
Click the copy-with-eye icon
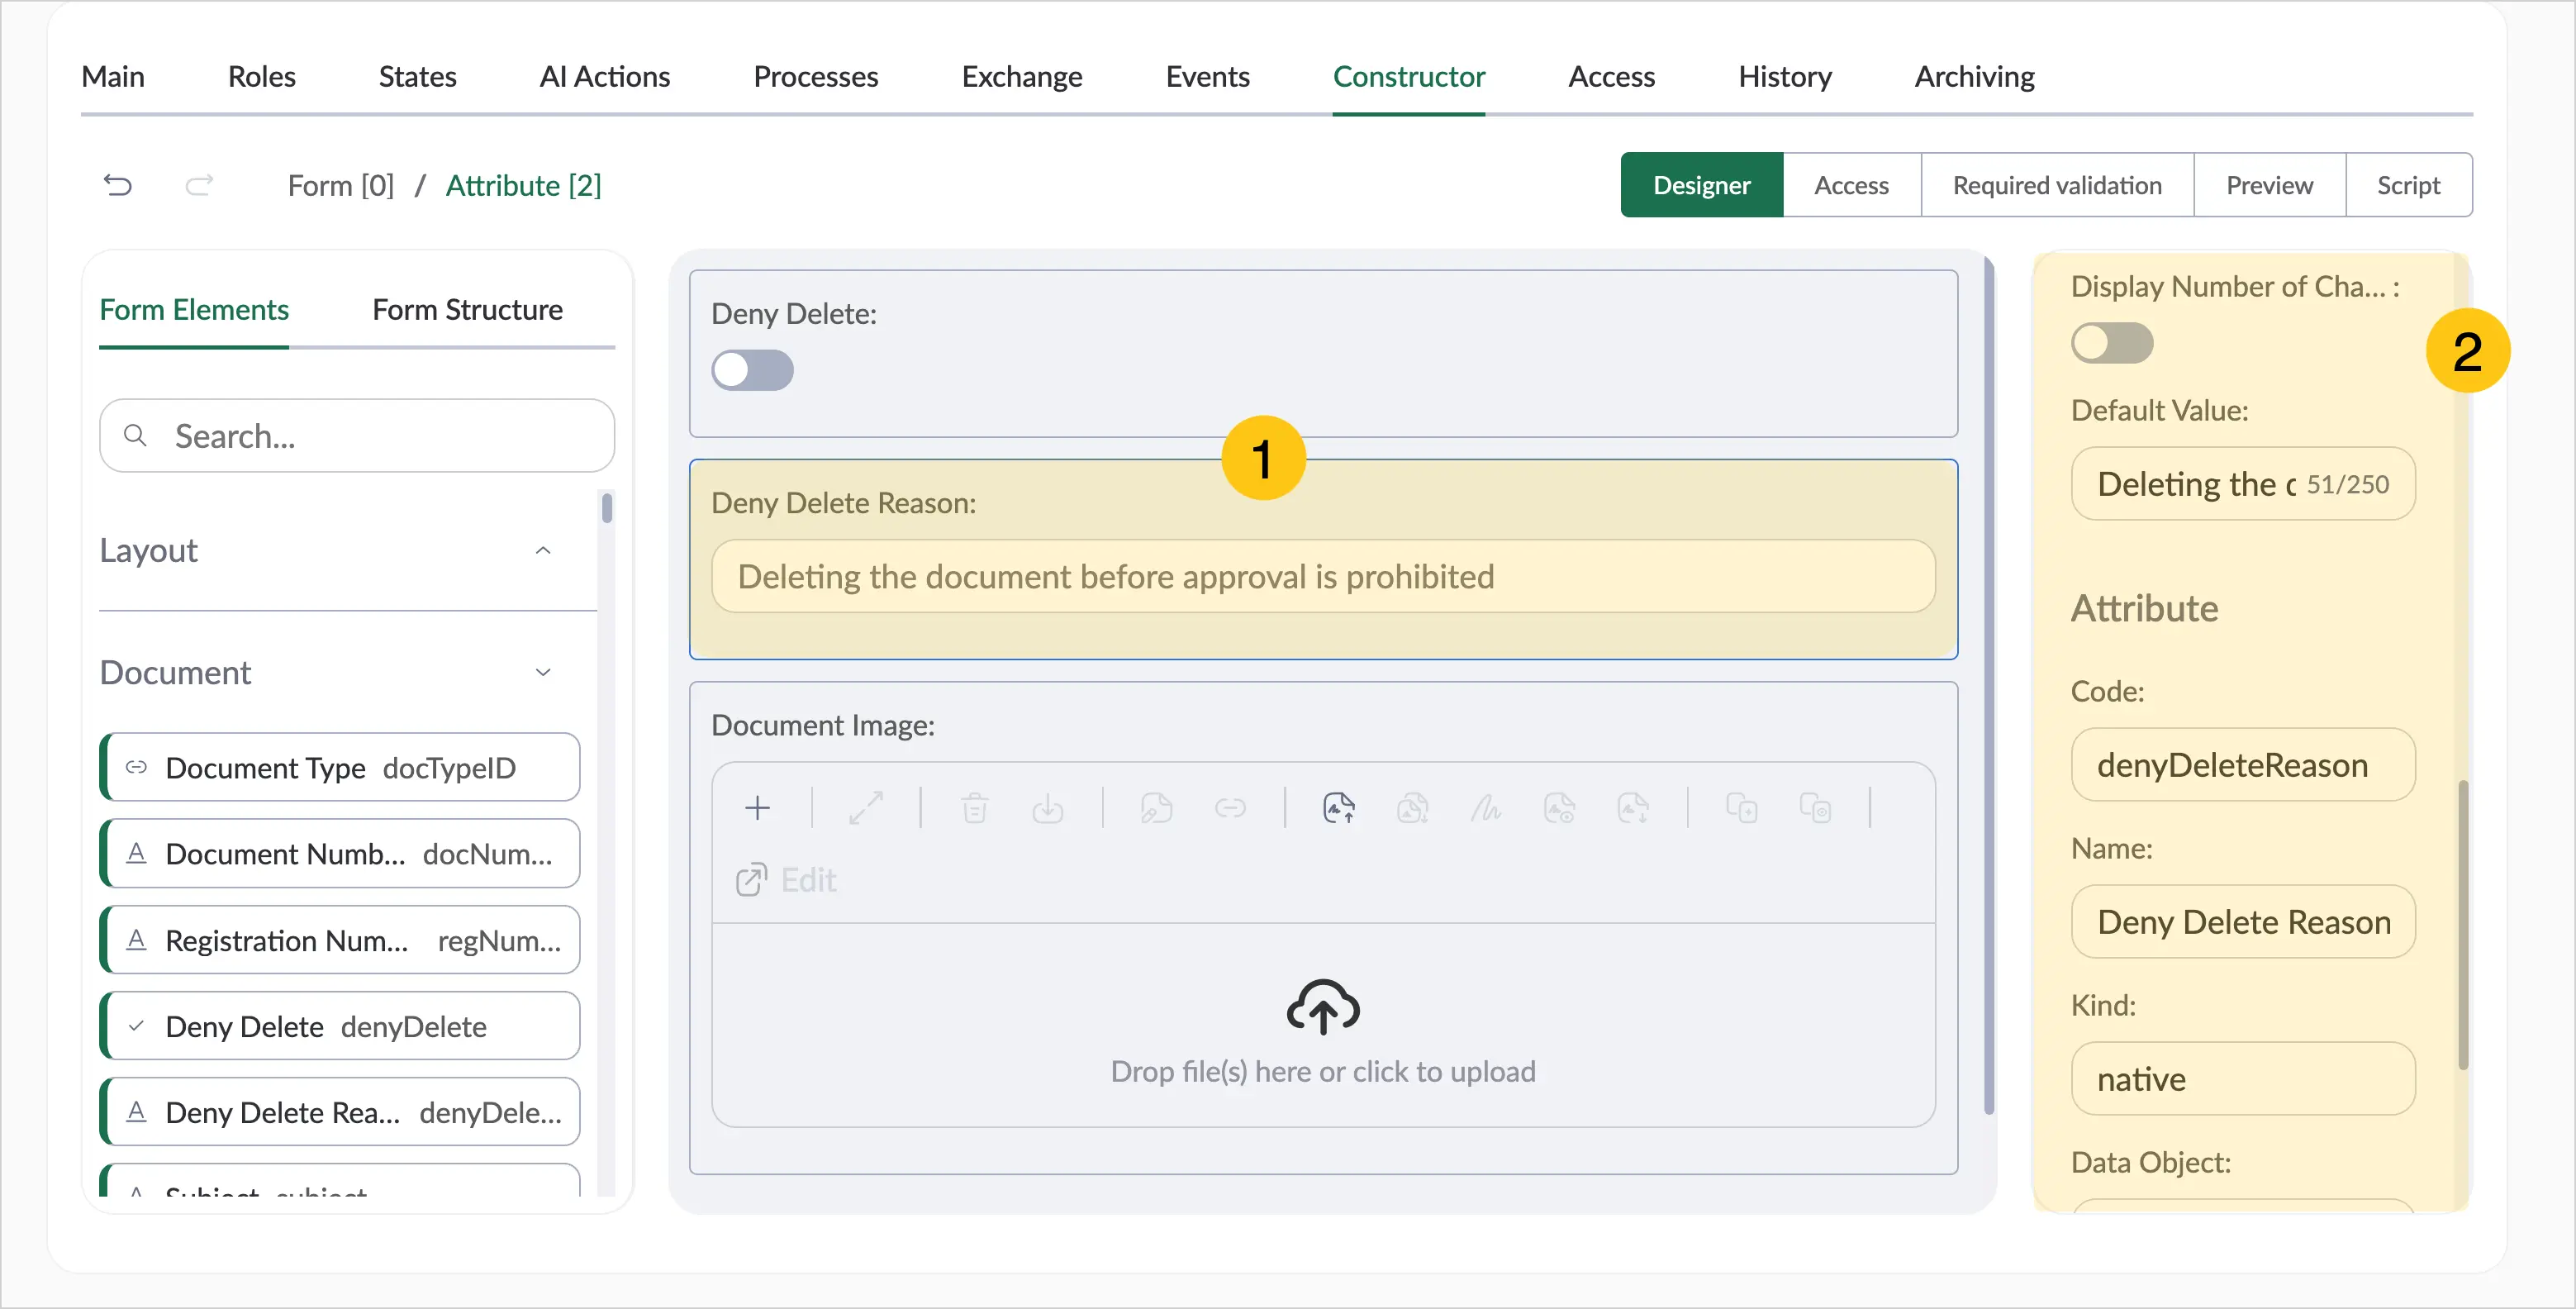[1815, 807]
